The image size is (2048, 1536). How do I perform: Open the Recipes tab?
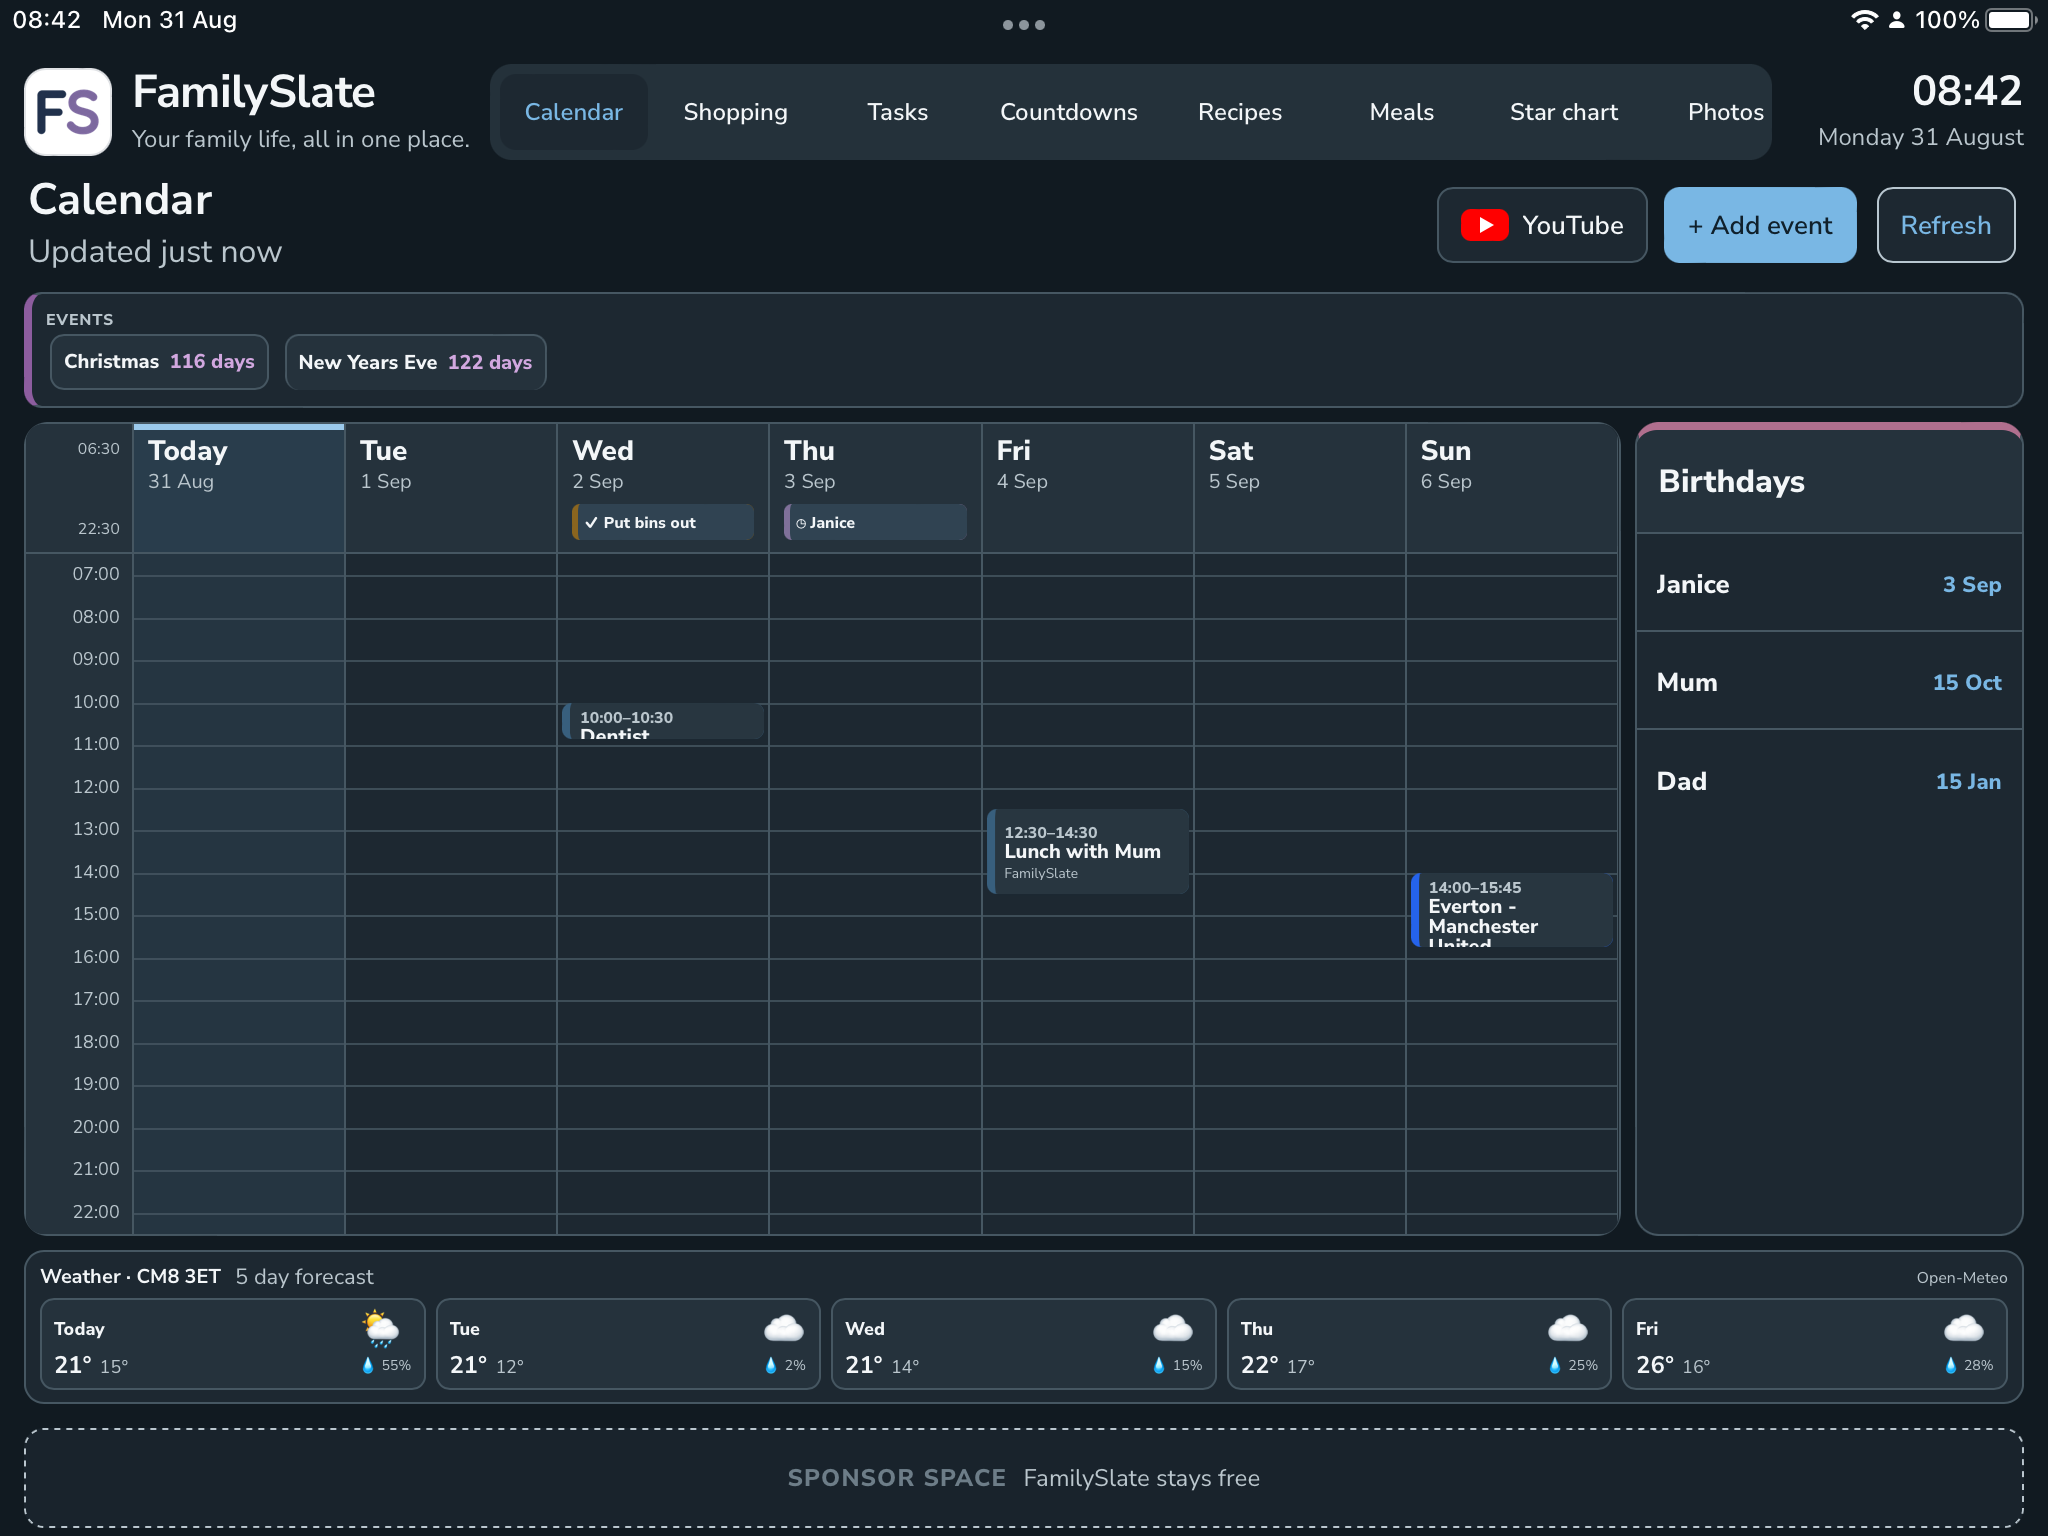point(1240,112)
